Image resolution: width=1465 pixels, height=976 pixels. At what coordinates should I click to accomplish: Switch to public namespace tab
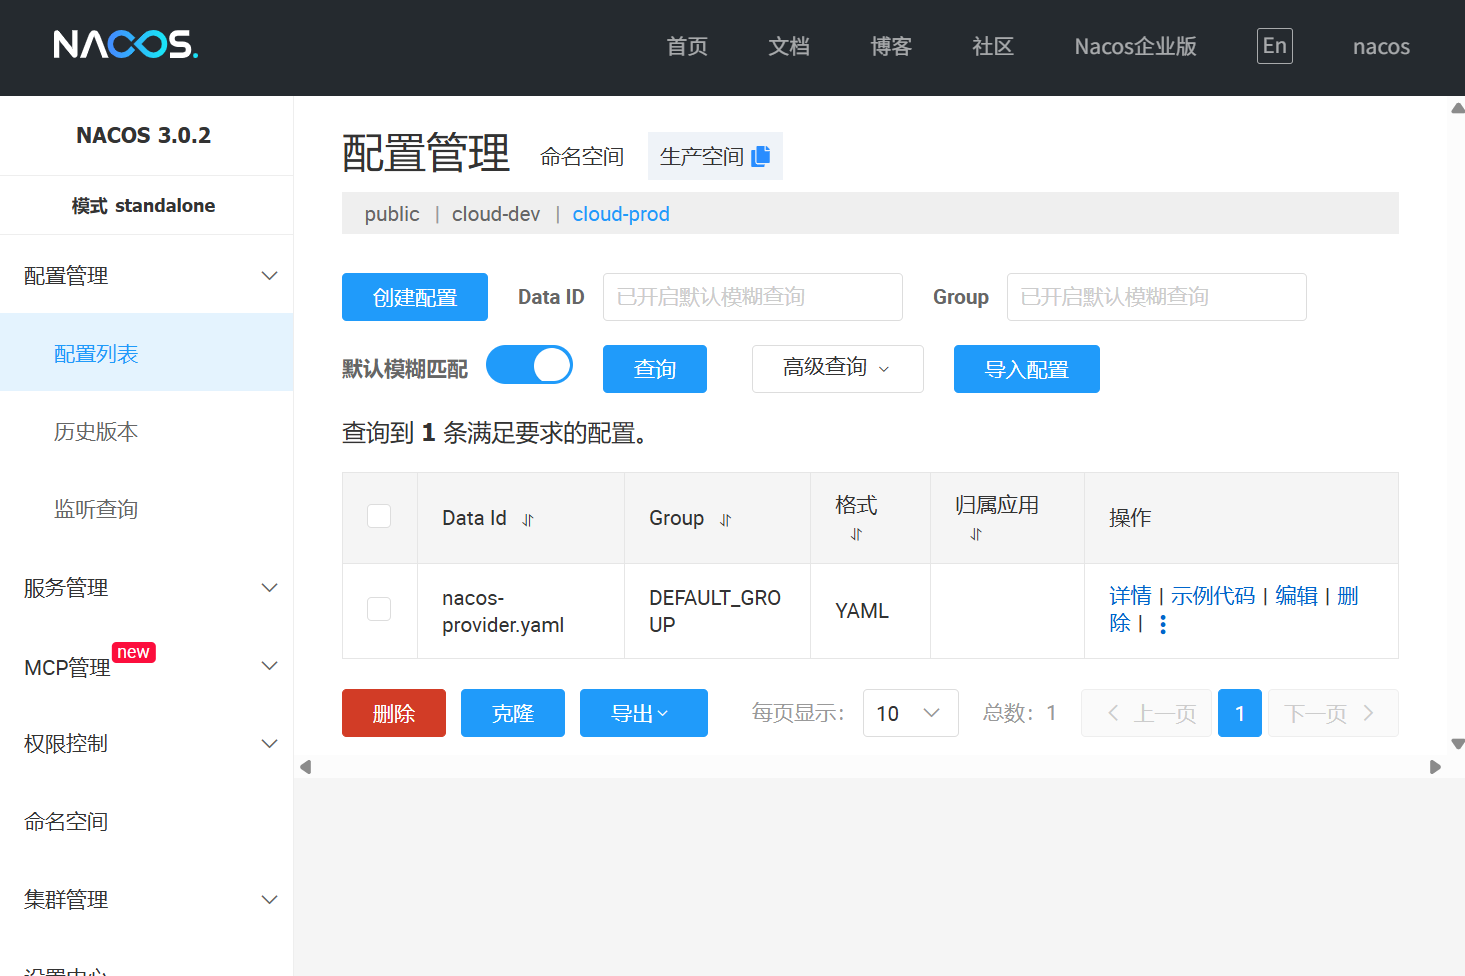pyautogui.click(x=392, y=214)
